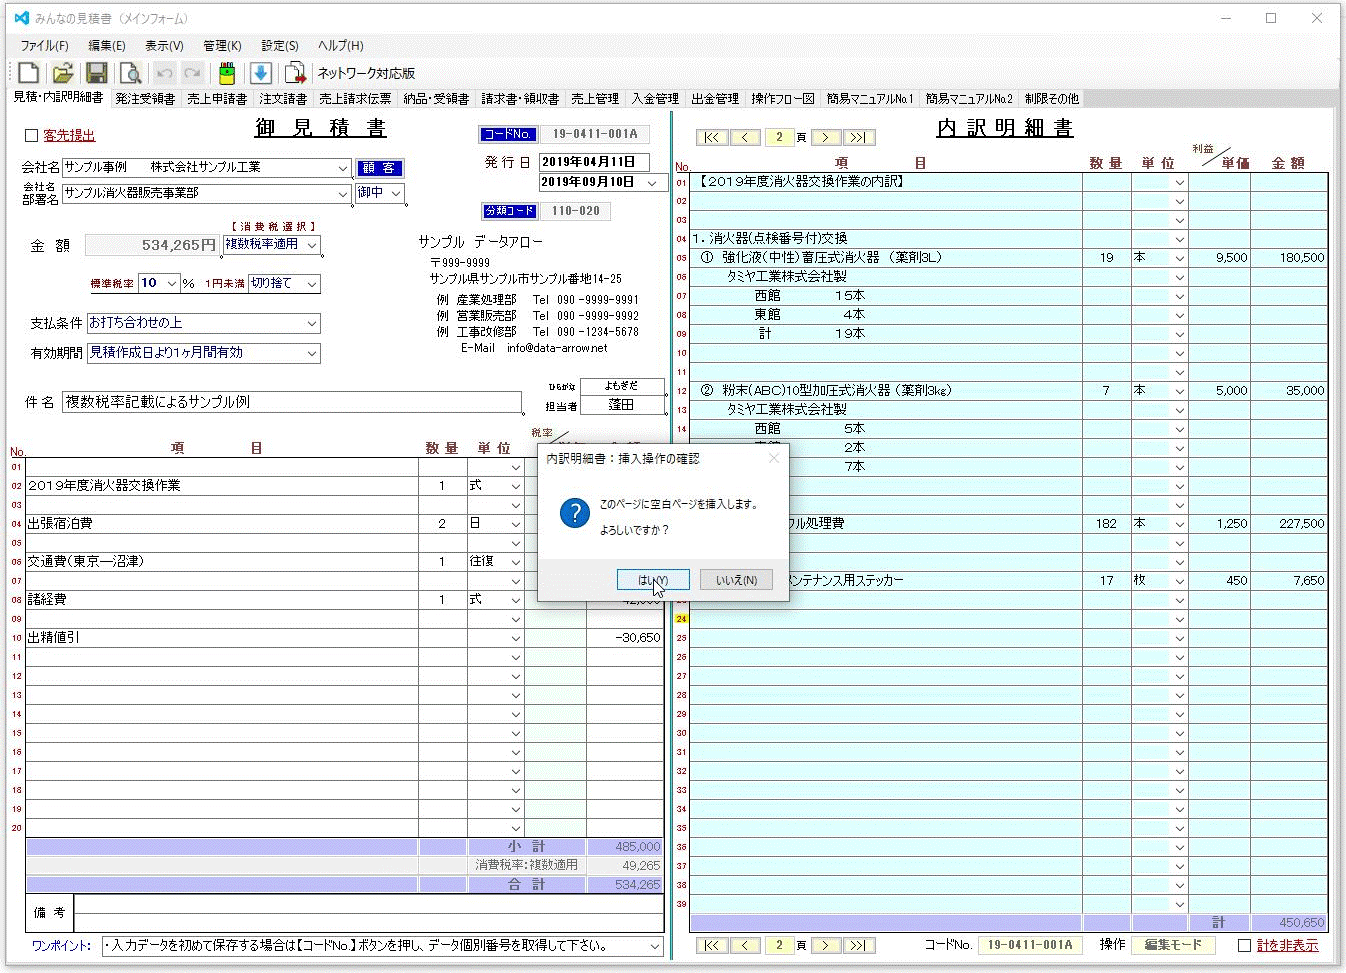Open the 設定(S) menu

tap(280, 46)
